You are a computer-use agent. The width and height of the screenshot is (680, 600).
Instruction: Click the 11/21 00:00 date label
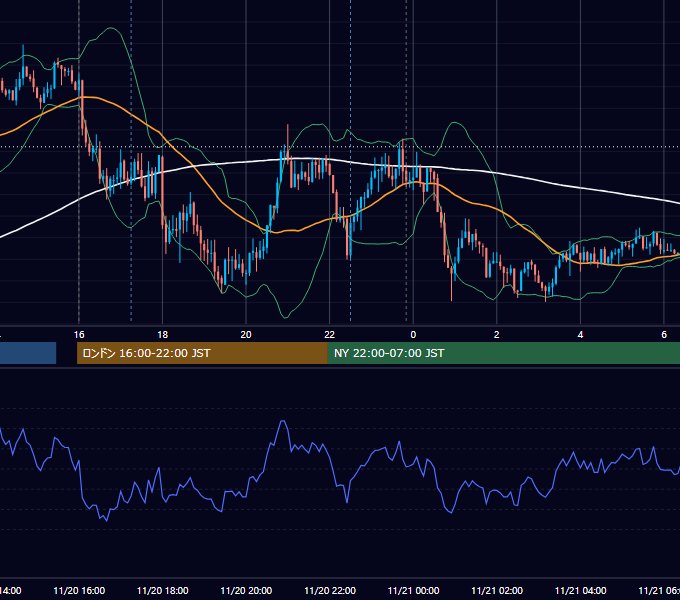point(413,591)
